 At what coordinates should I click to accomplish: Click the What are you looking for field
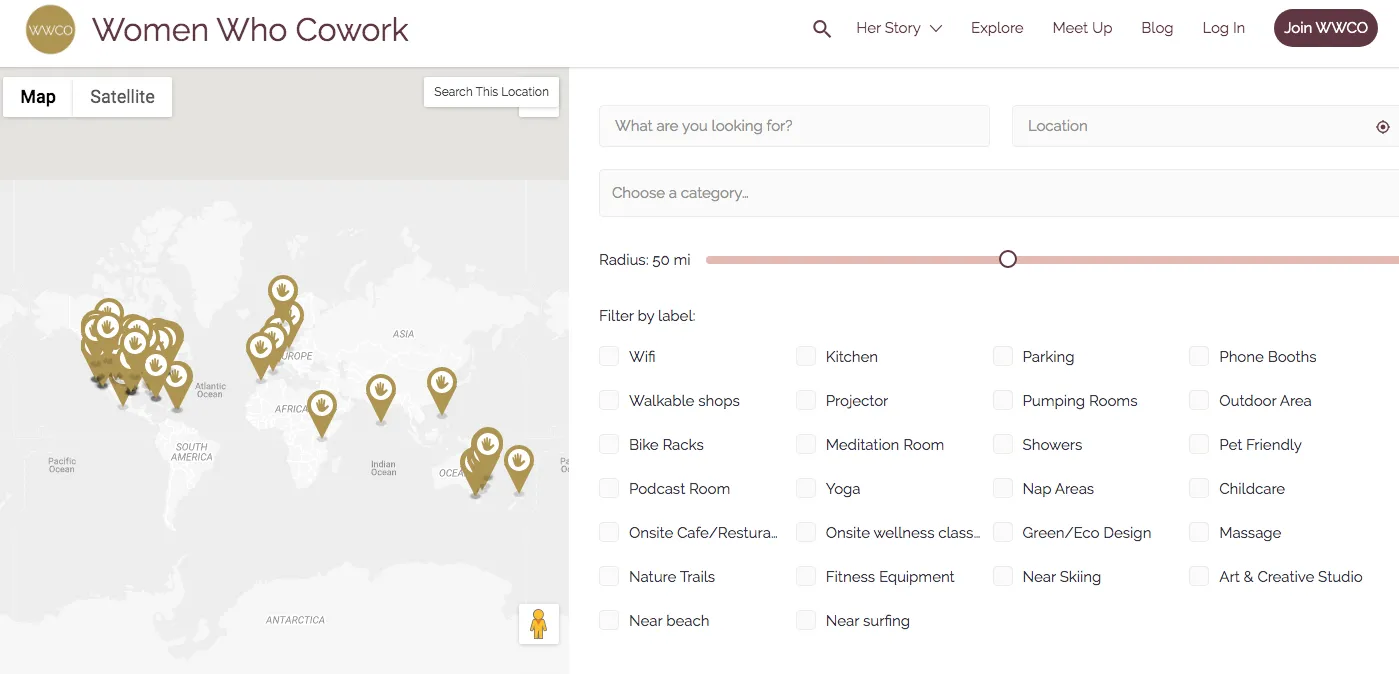(x=794, y=126)
